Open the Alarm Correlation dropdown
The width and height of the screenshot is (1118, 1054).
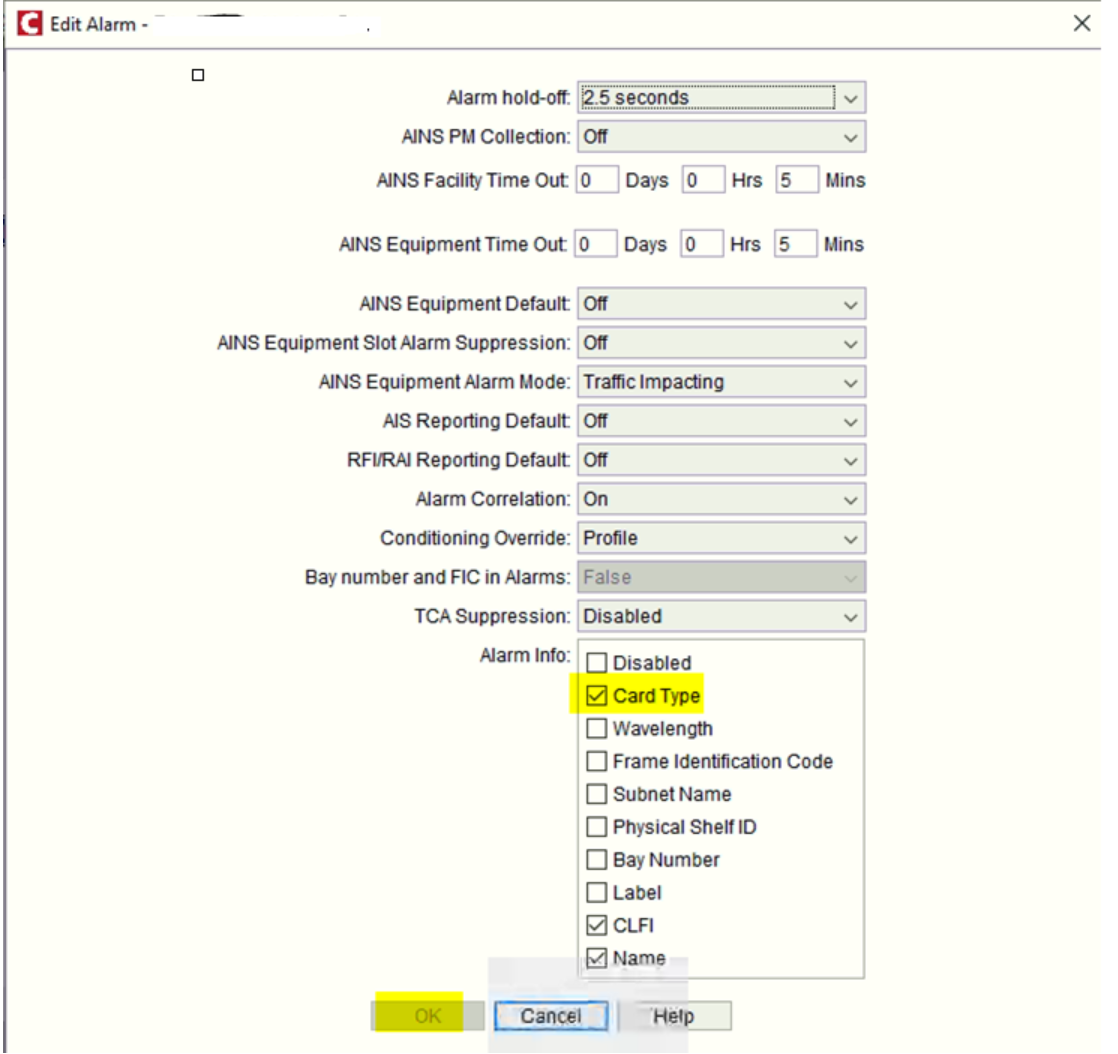pos(852,499)
